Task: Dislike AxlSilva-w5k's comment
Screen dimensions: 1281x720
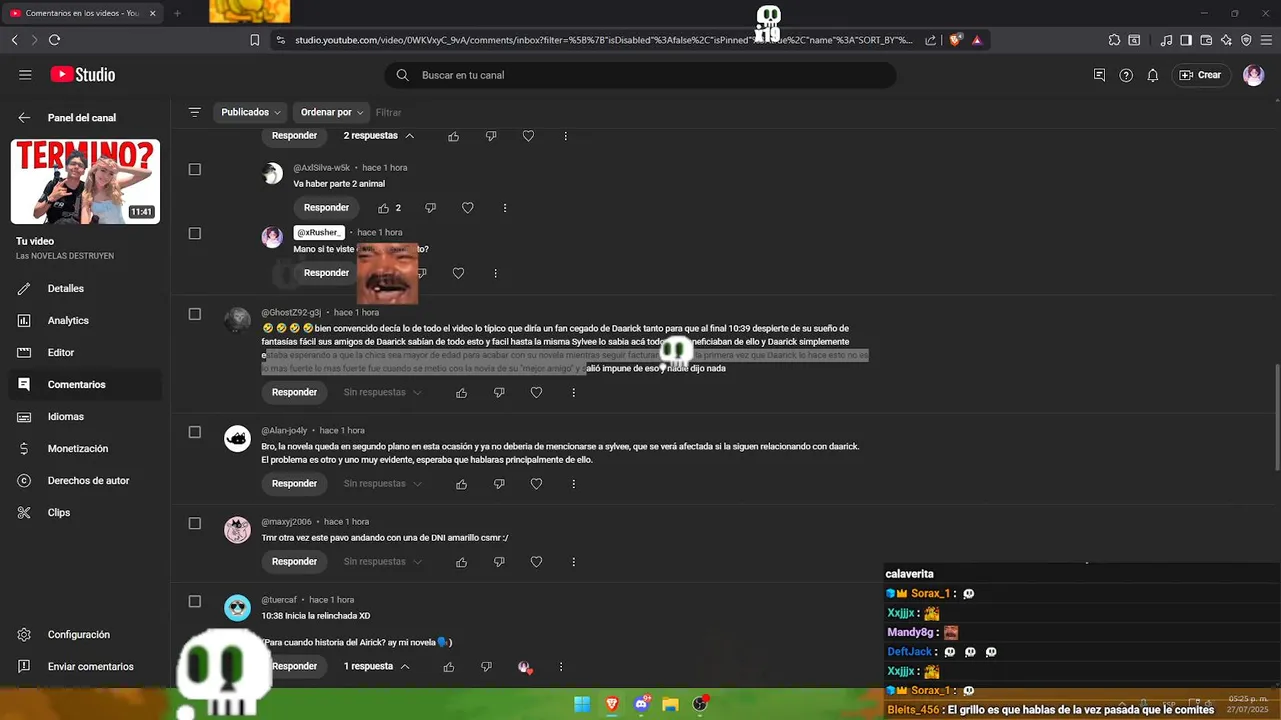Action: coord(430,208)
